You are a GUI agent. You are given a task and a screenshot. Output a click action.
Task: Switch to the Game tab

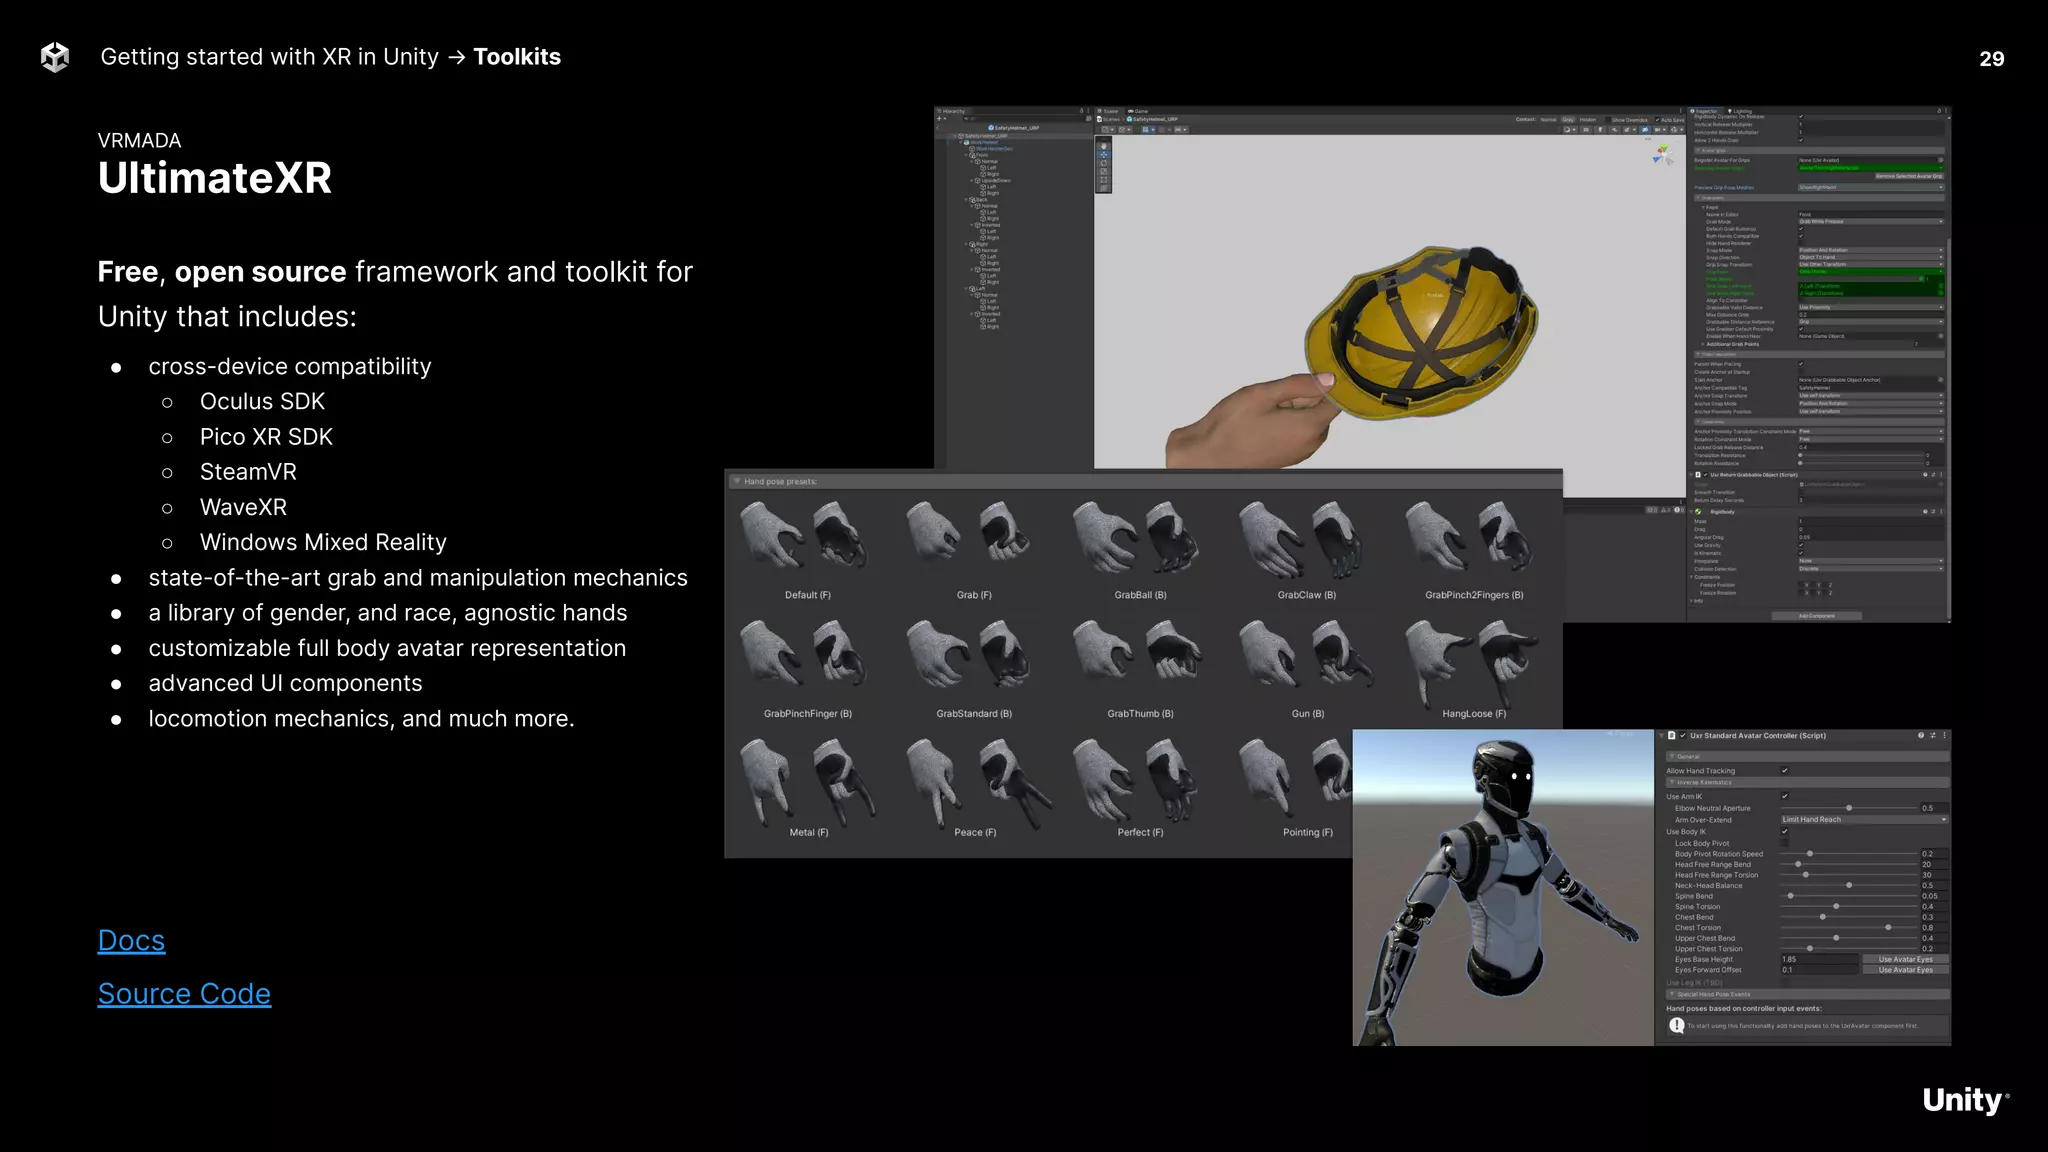tap(1138, 111)
